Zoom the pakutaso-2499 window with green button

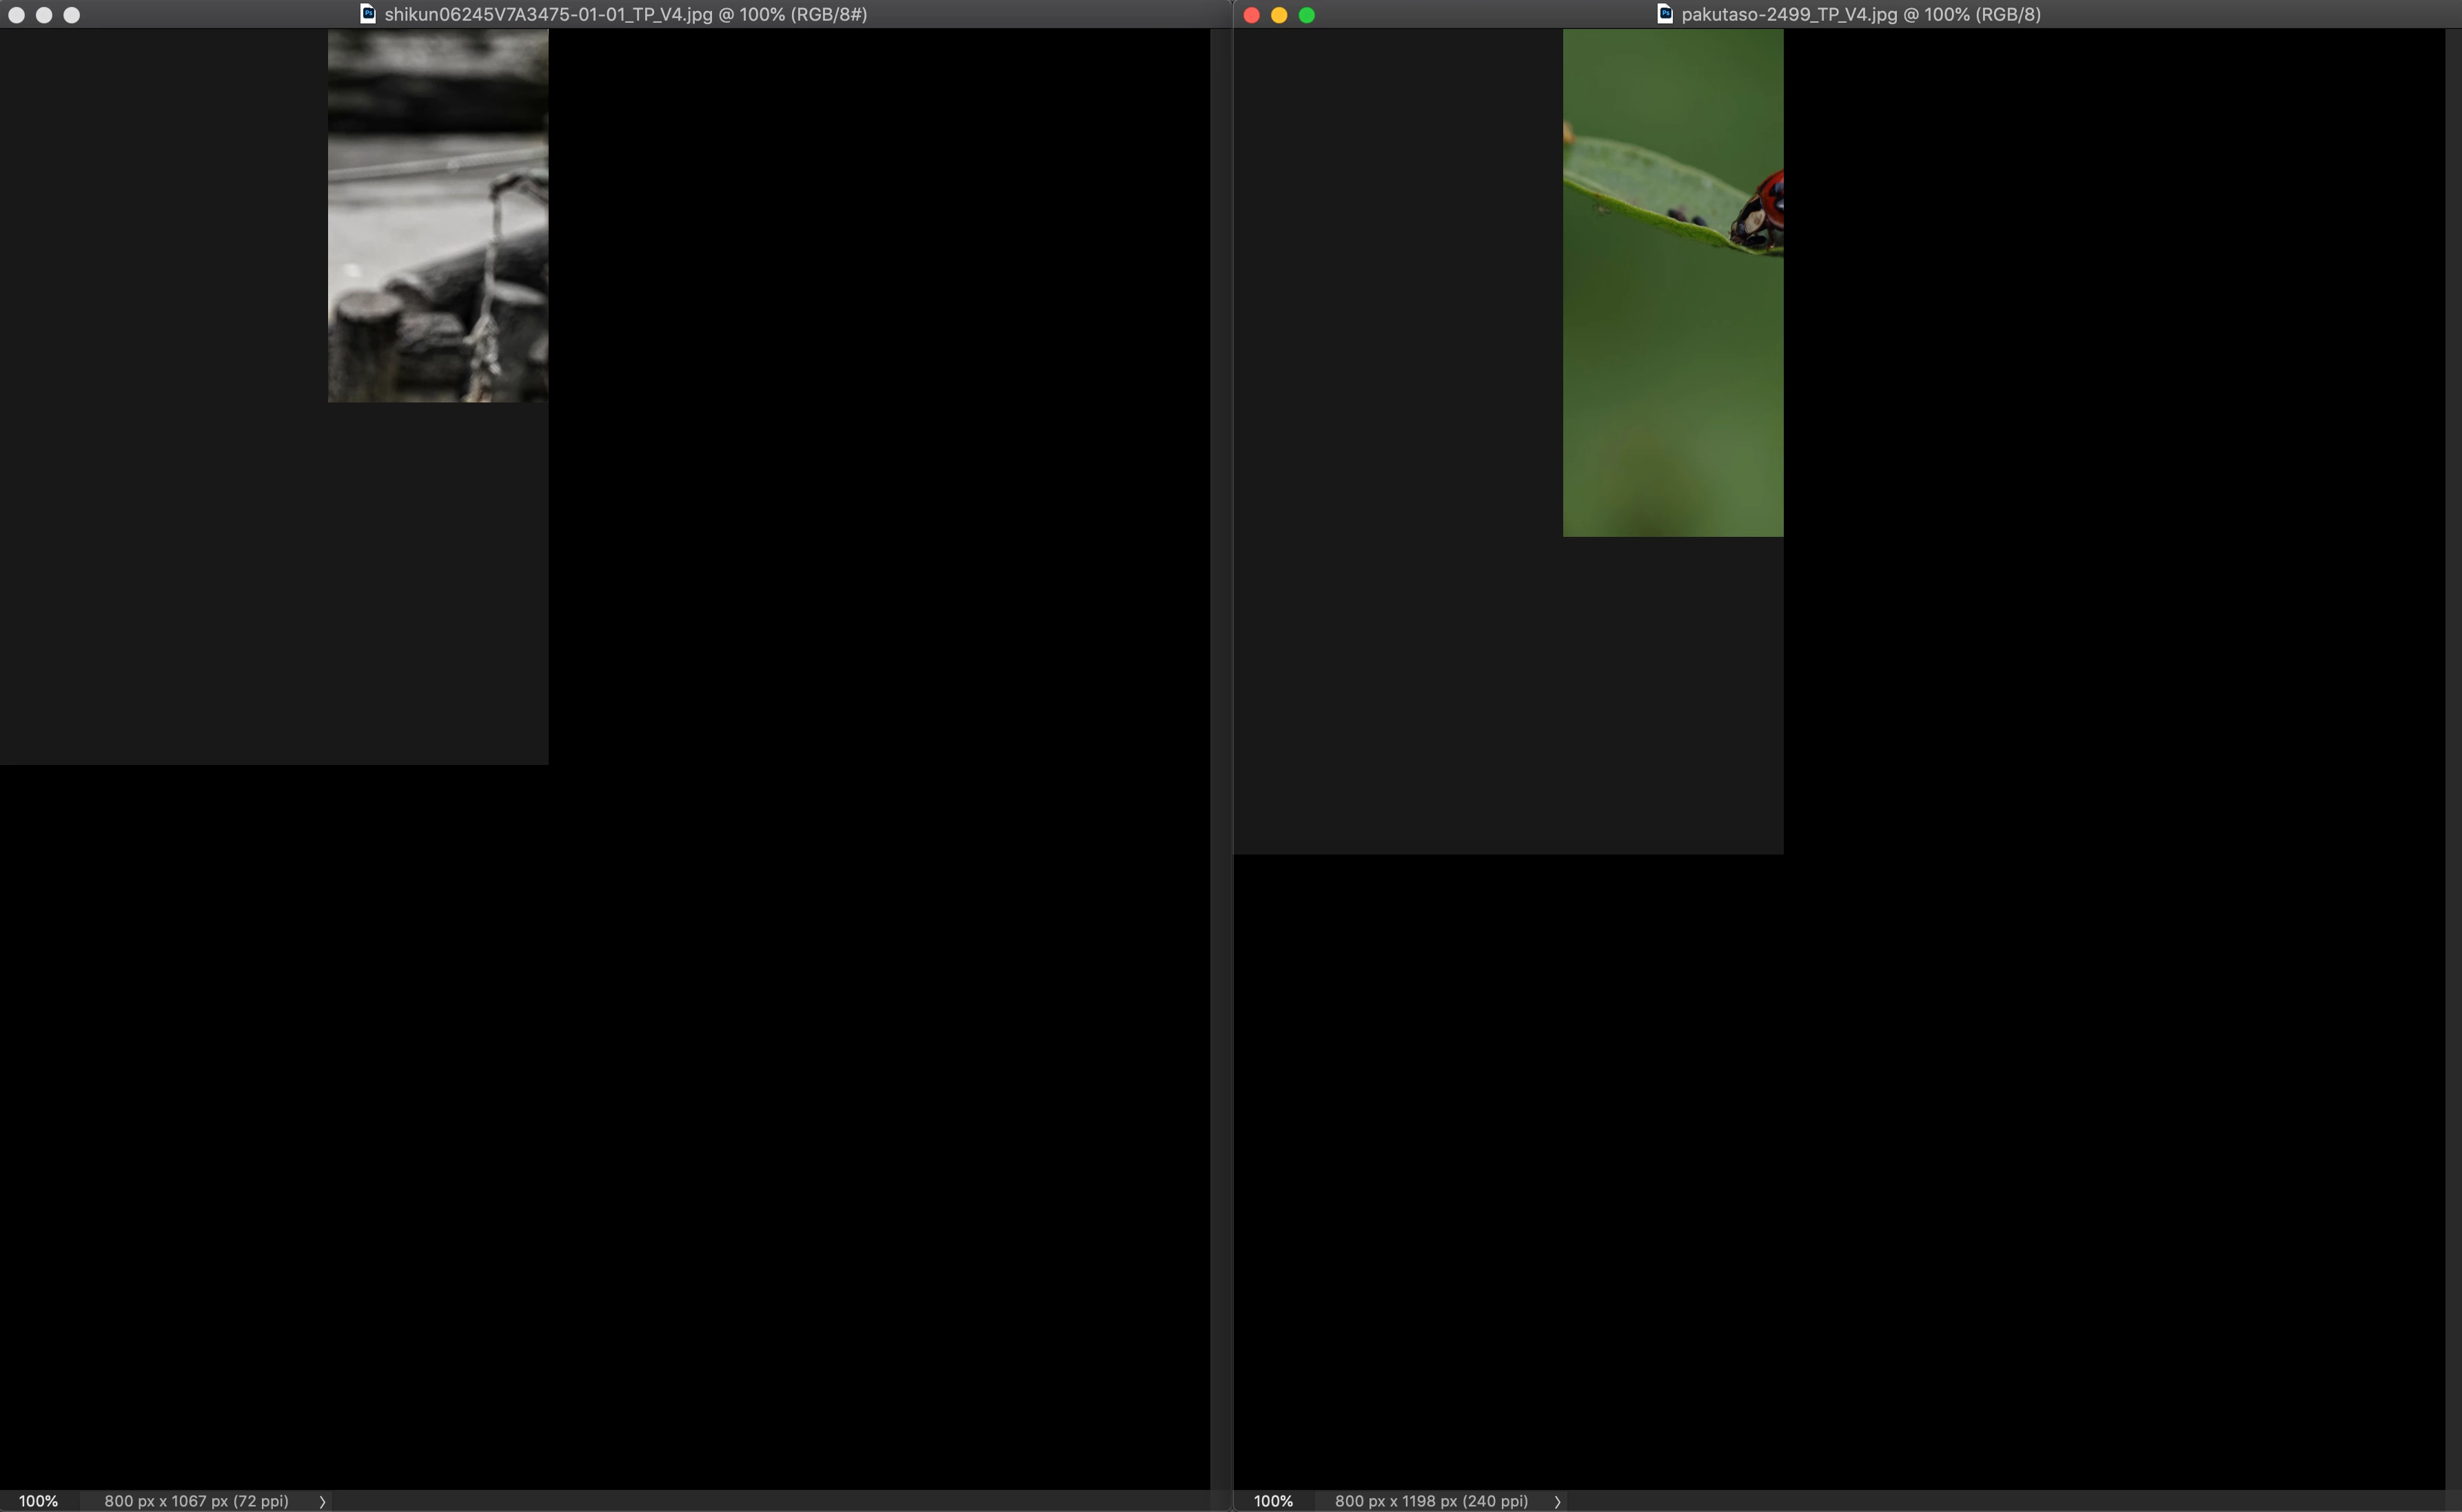[x=1306, y=15]
